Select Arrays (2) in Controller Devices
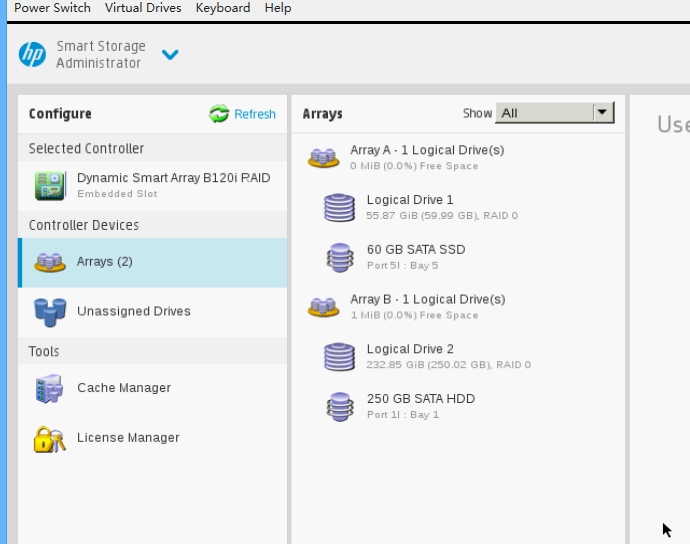Viewport: 690px width, 544px height. [x=152, y=263]
